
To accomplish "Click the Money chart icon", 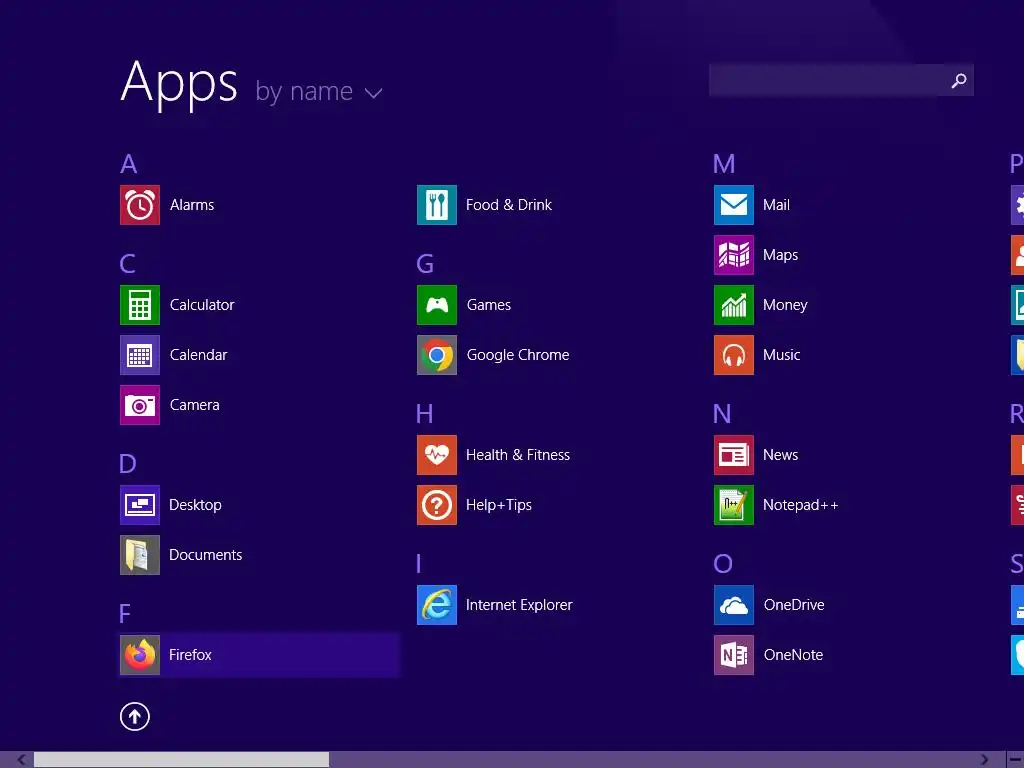I will 734,305.
